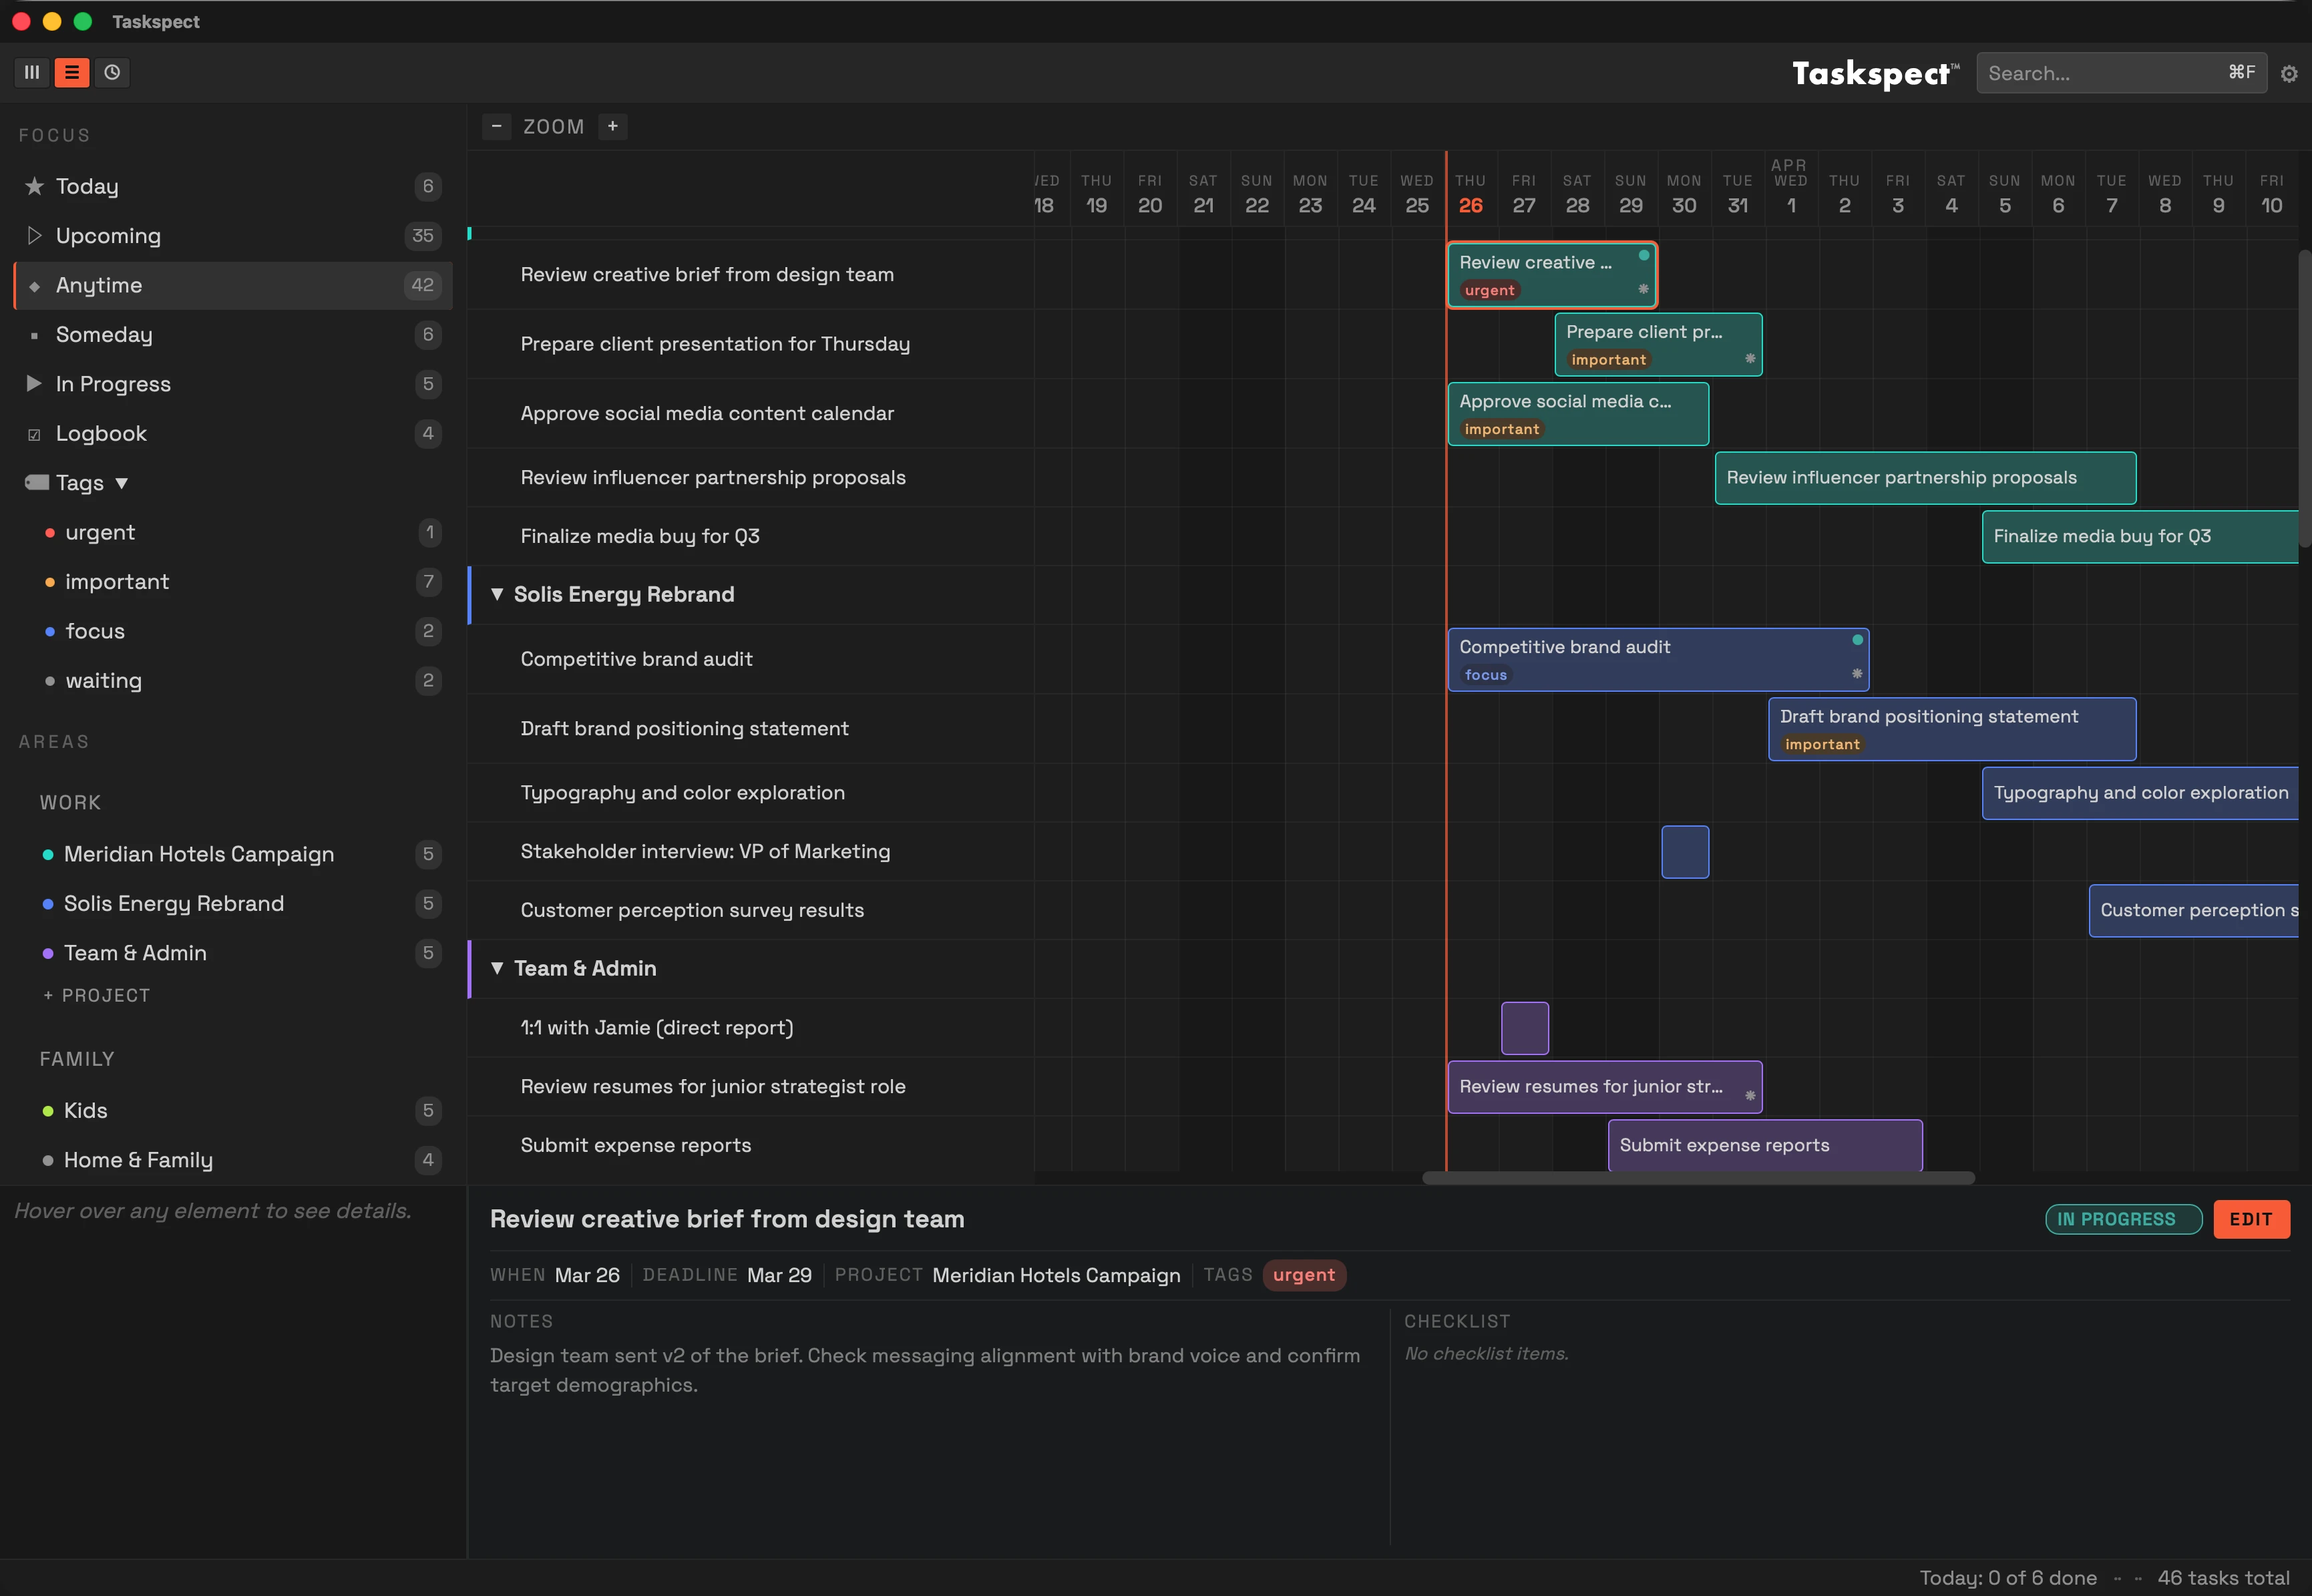Viewport: 2312px width, 1596px height.
Task: Click the repeat marker on Review creative bar
Action: (1643, 289)
